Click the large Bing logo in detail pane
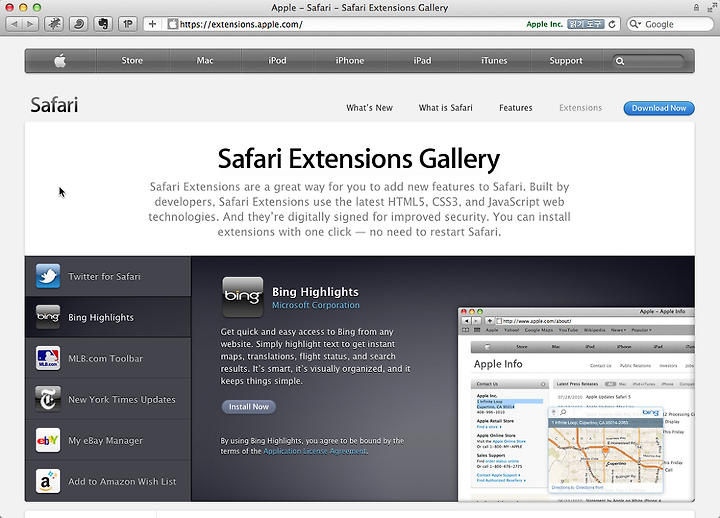This screenshot has width=720, height=518. (242, 297)
